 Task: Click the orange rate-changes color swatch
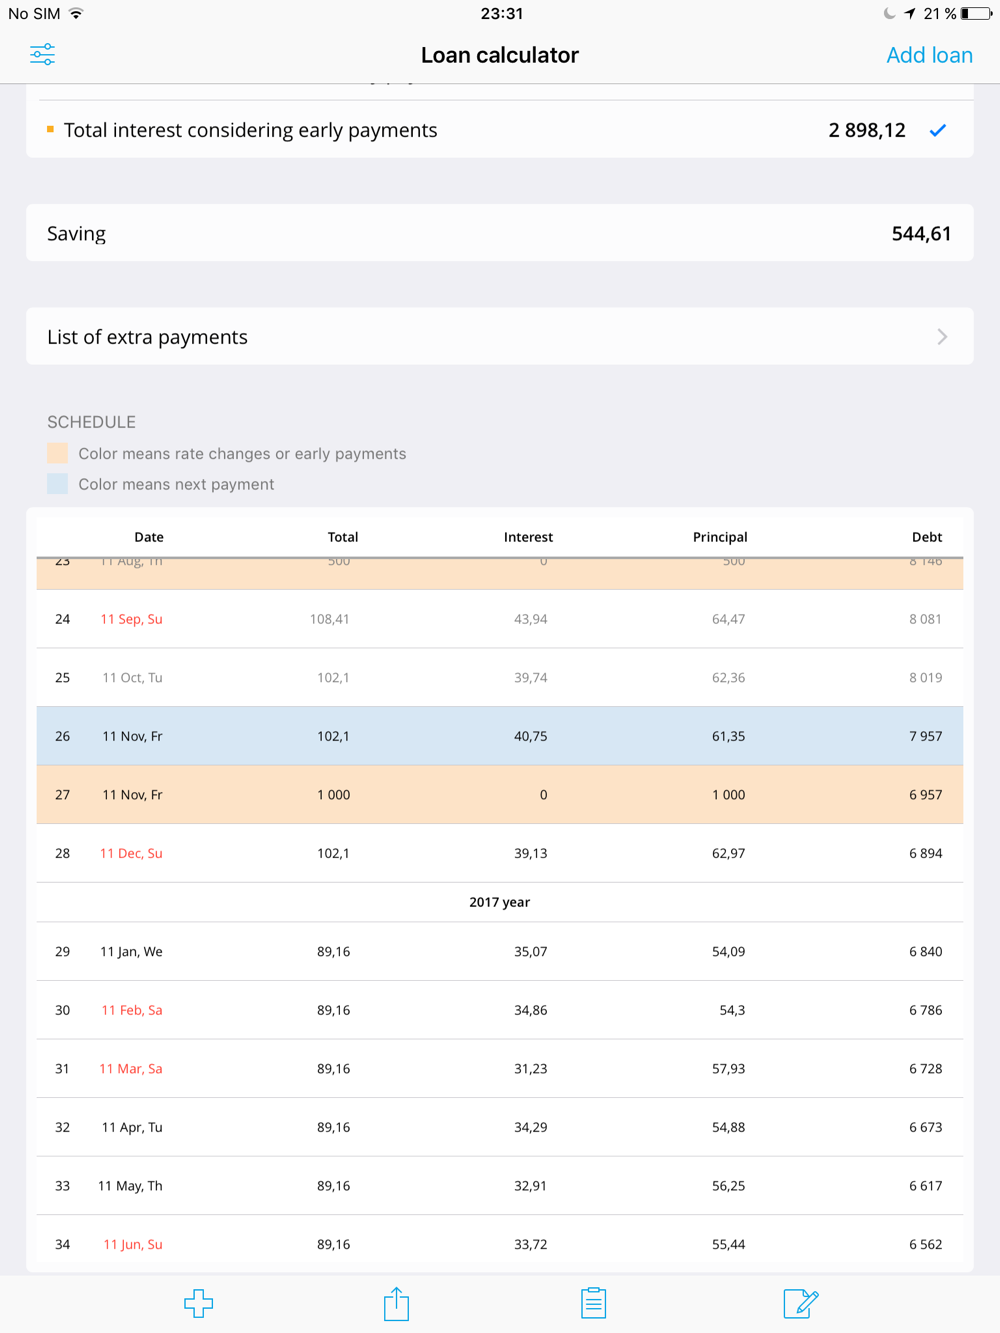58,453
